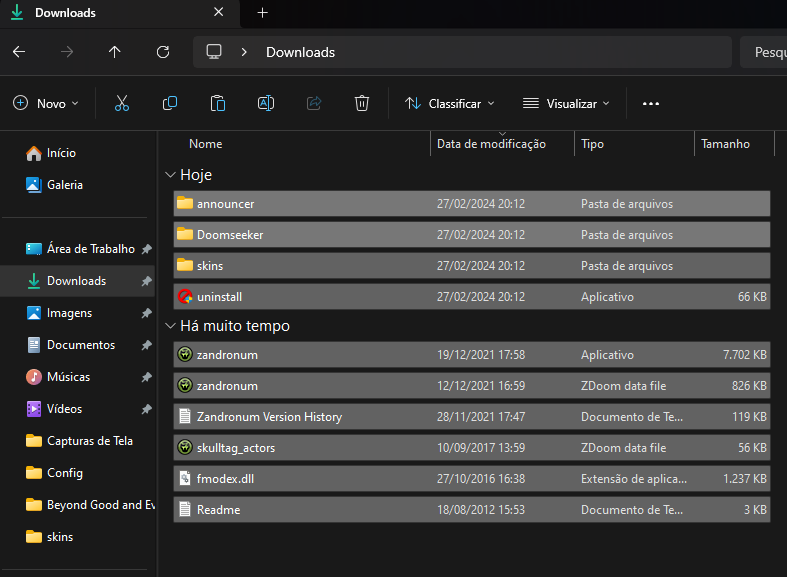This screenshot has width=787, height=577.
Task: Click Downloads in the address bar path
Action: 300,52
